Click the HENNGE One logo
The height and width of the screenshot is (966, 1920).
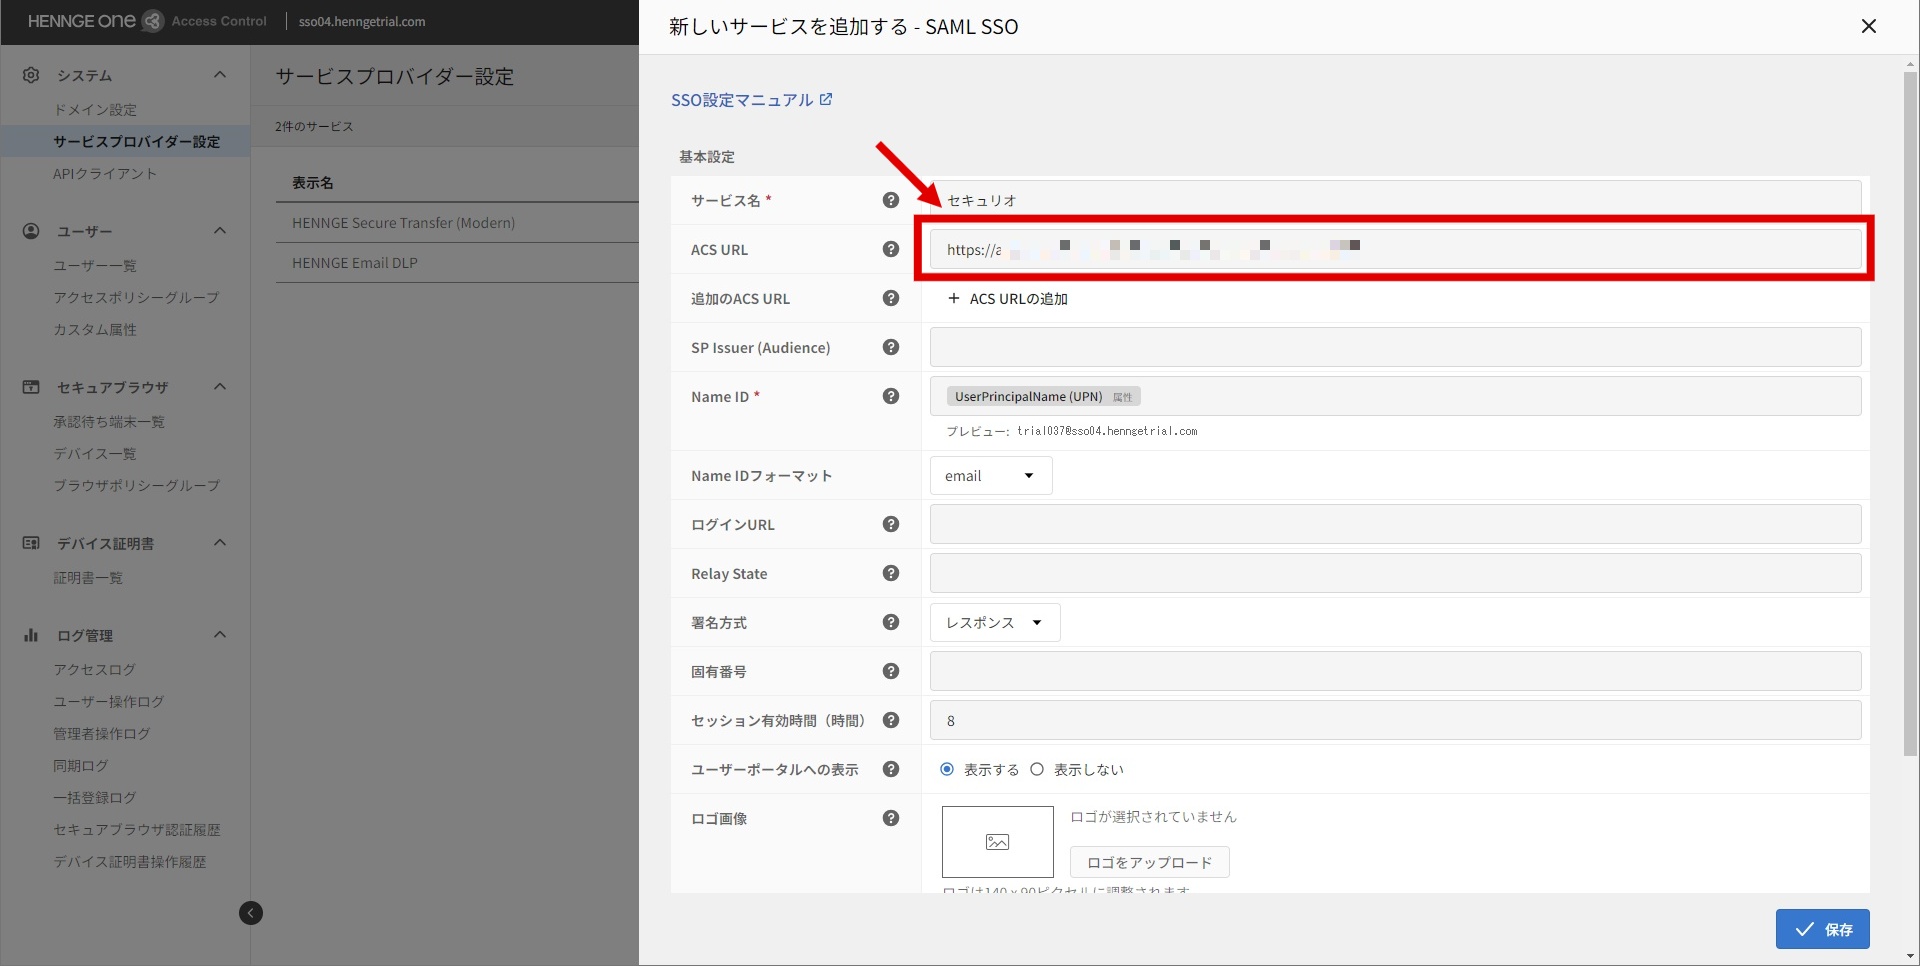point(95,21)
